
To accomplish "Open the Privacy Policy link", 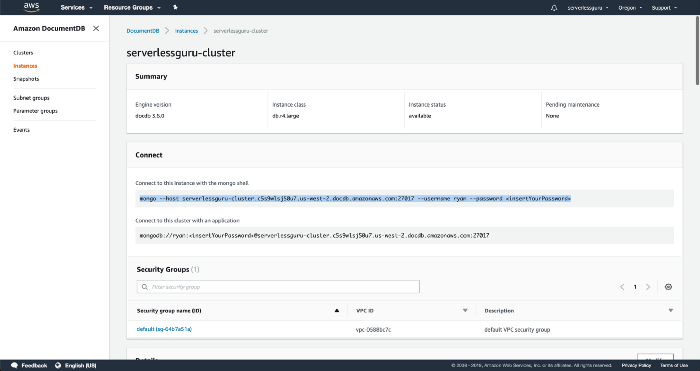I will click(636, 366).
